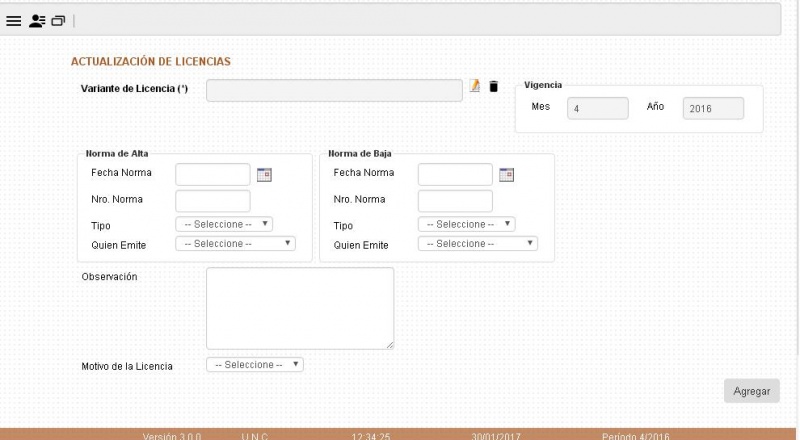Screen dimensions: 800x440
Task: Open the Motivo de la Licencia dropdown
Action: tap(254, 364)
